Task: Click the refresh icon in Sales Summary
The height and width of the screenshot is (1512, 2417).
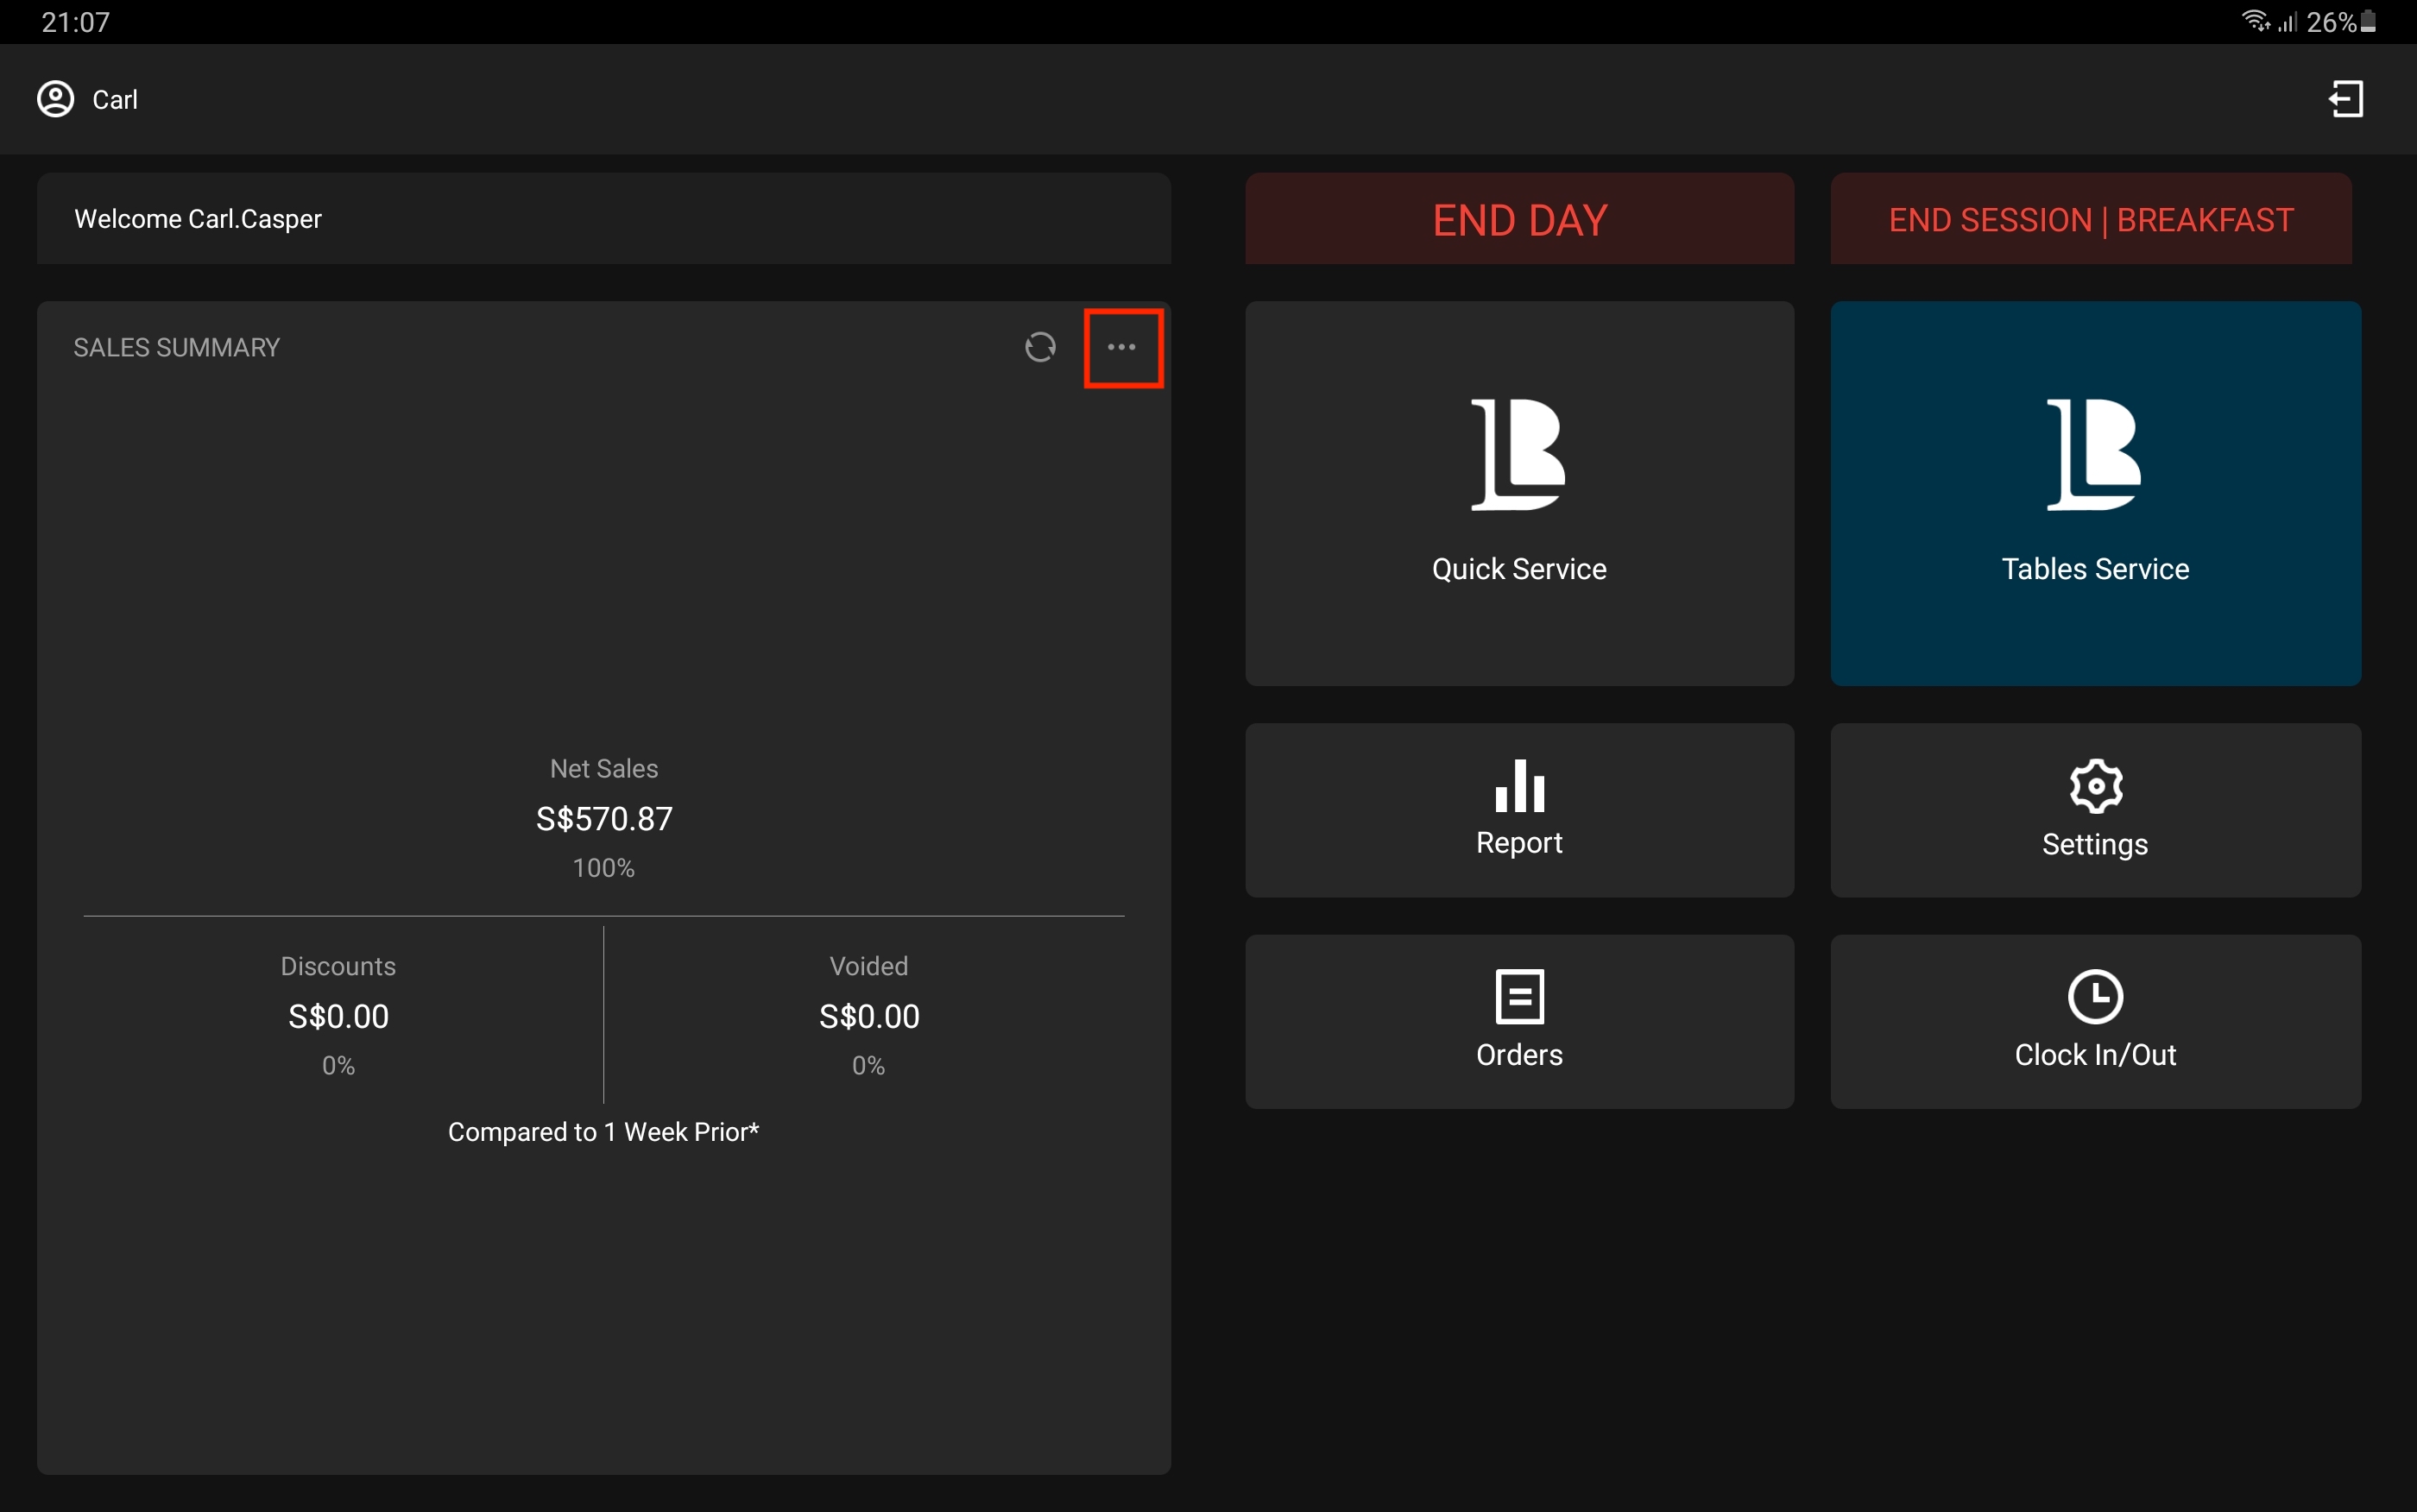Action: tap(1040, 347)
